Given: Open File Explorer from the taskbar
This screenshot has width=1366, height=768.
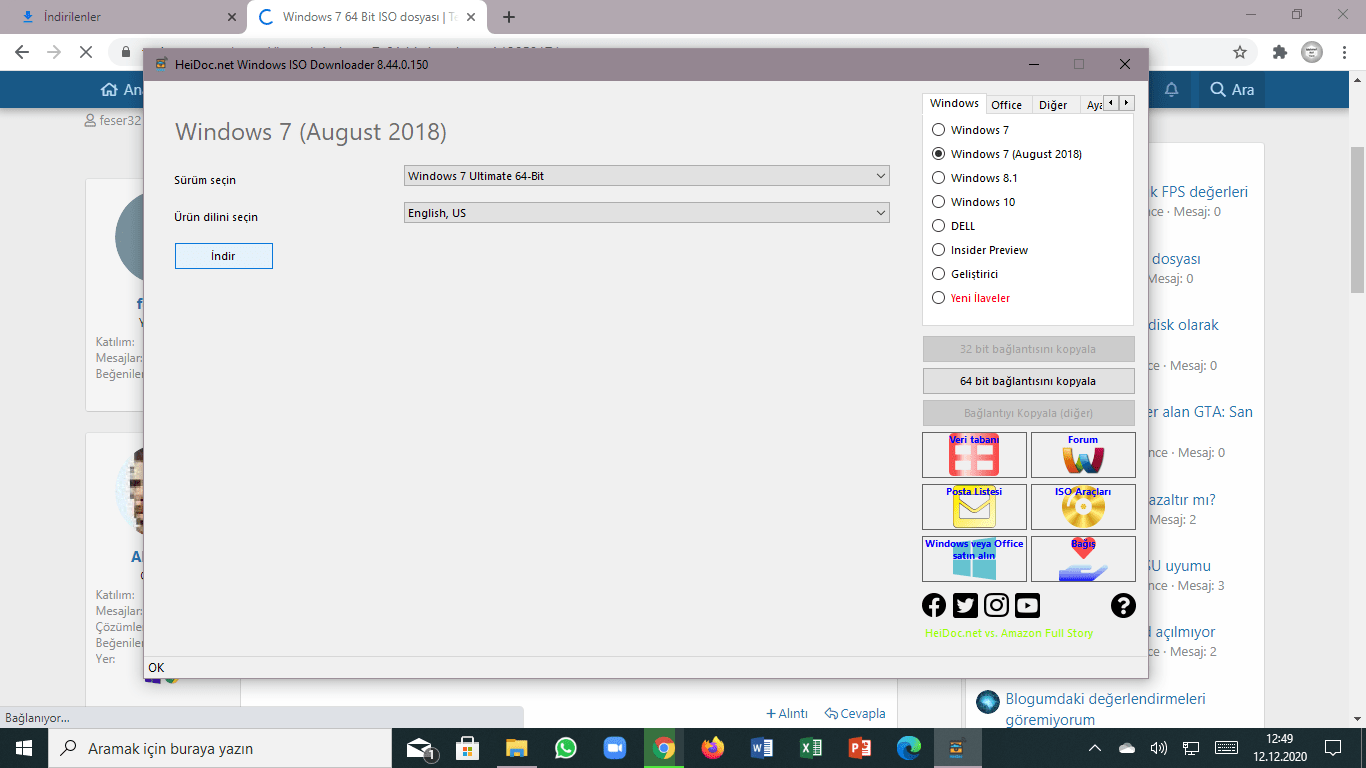Looking at the screenshot, I should [x=516, y=748].
